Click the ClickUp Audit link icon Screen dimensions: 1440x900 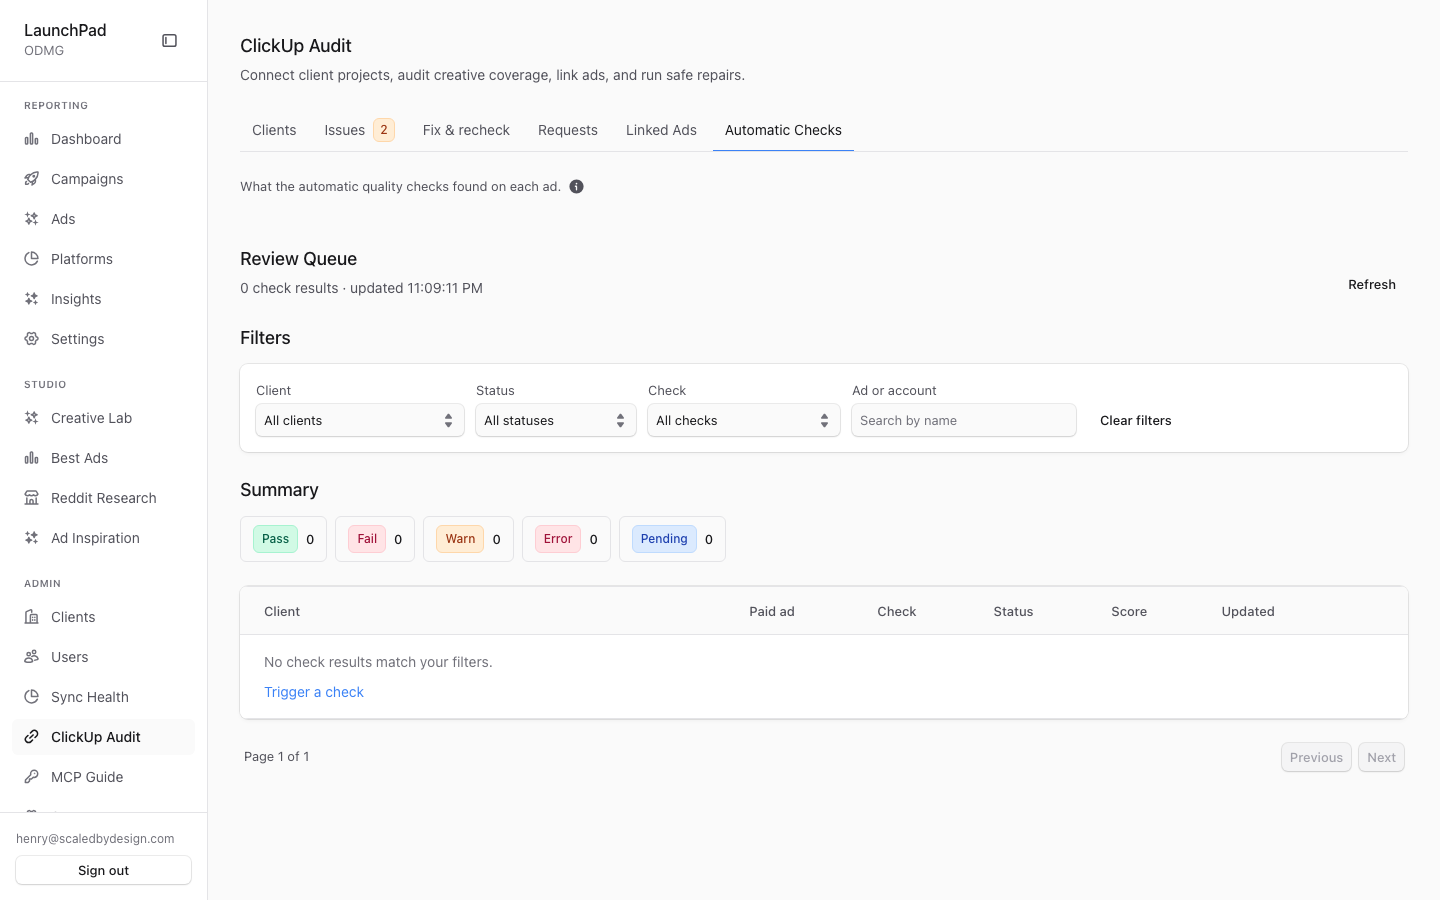32,737
